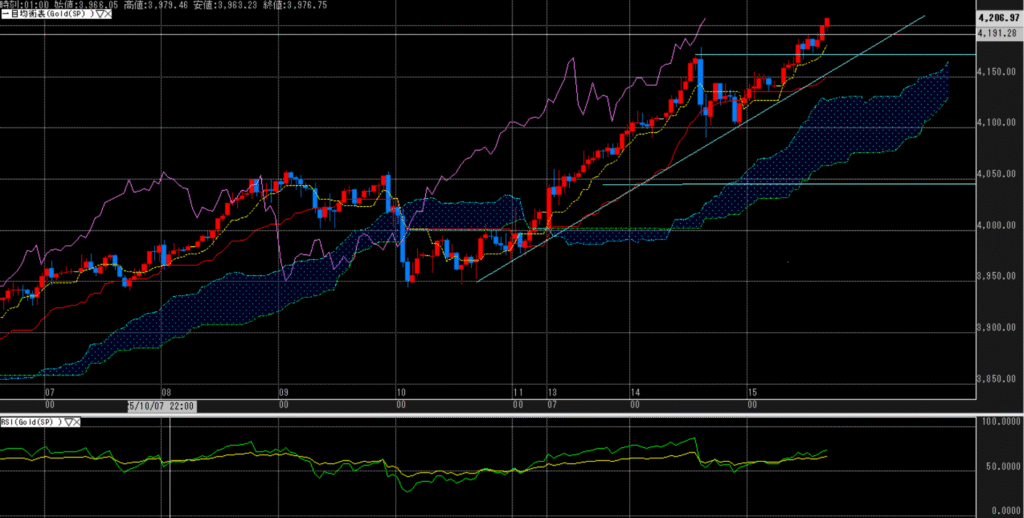Click the 25/10/07 22:00 crosshair time label
This screenshot has width=1024, height=518.
pyautogui.click(x=161, y=407)
